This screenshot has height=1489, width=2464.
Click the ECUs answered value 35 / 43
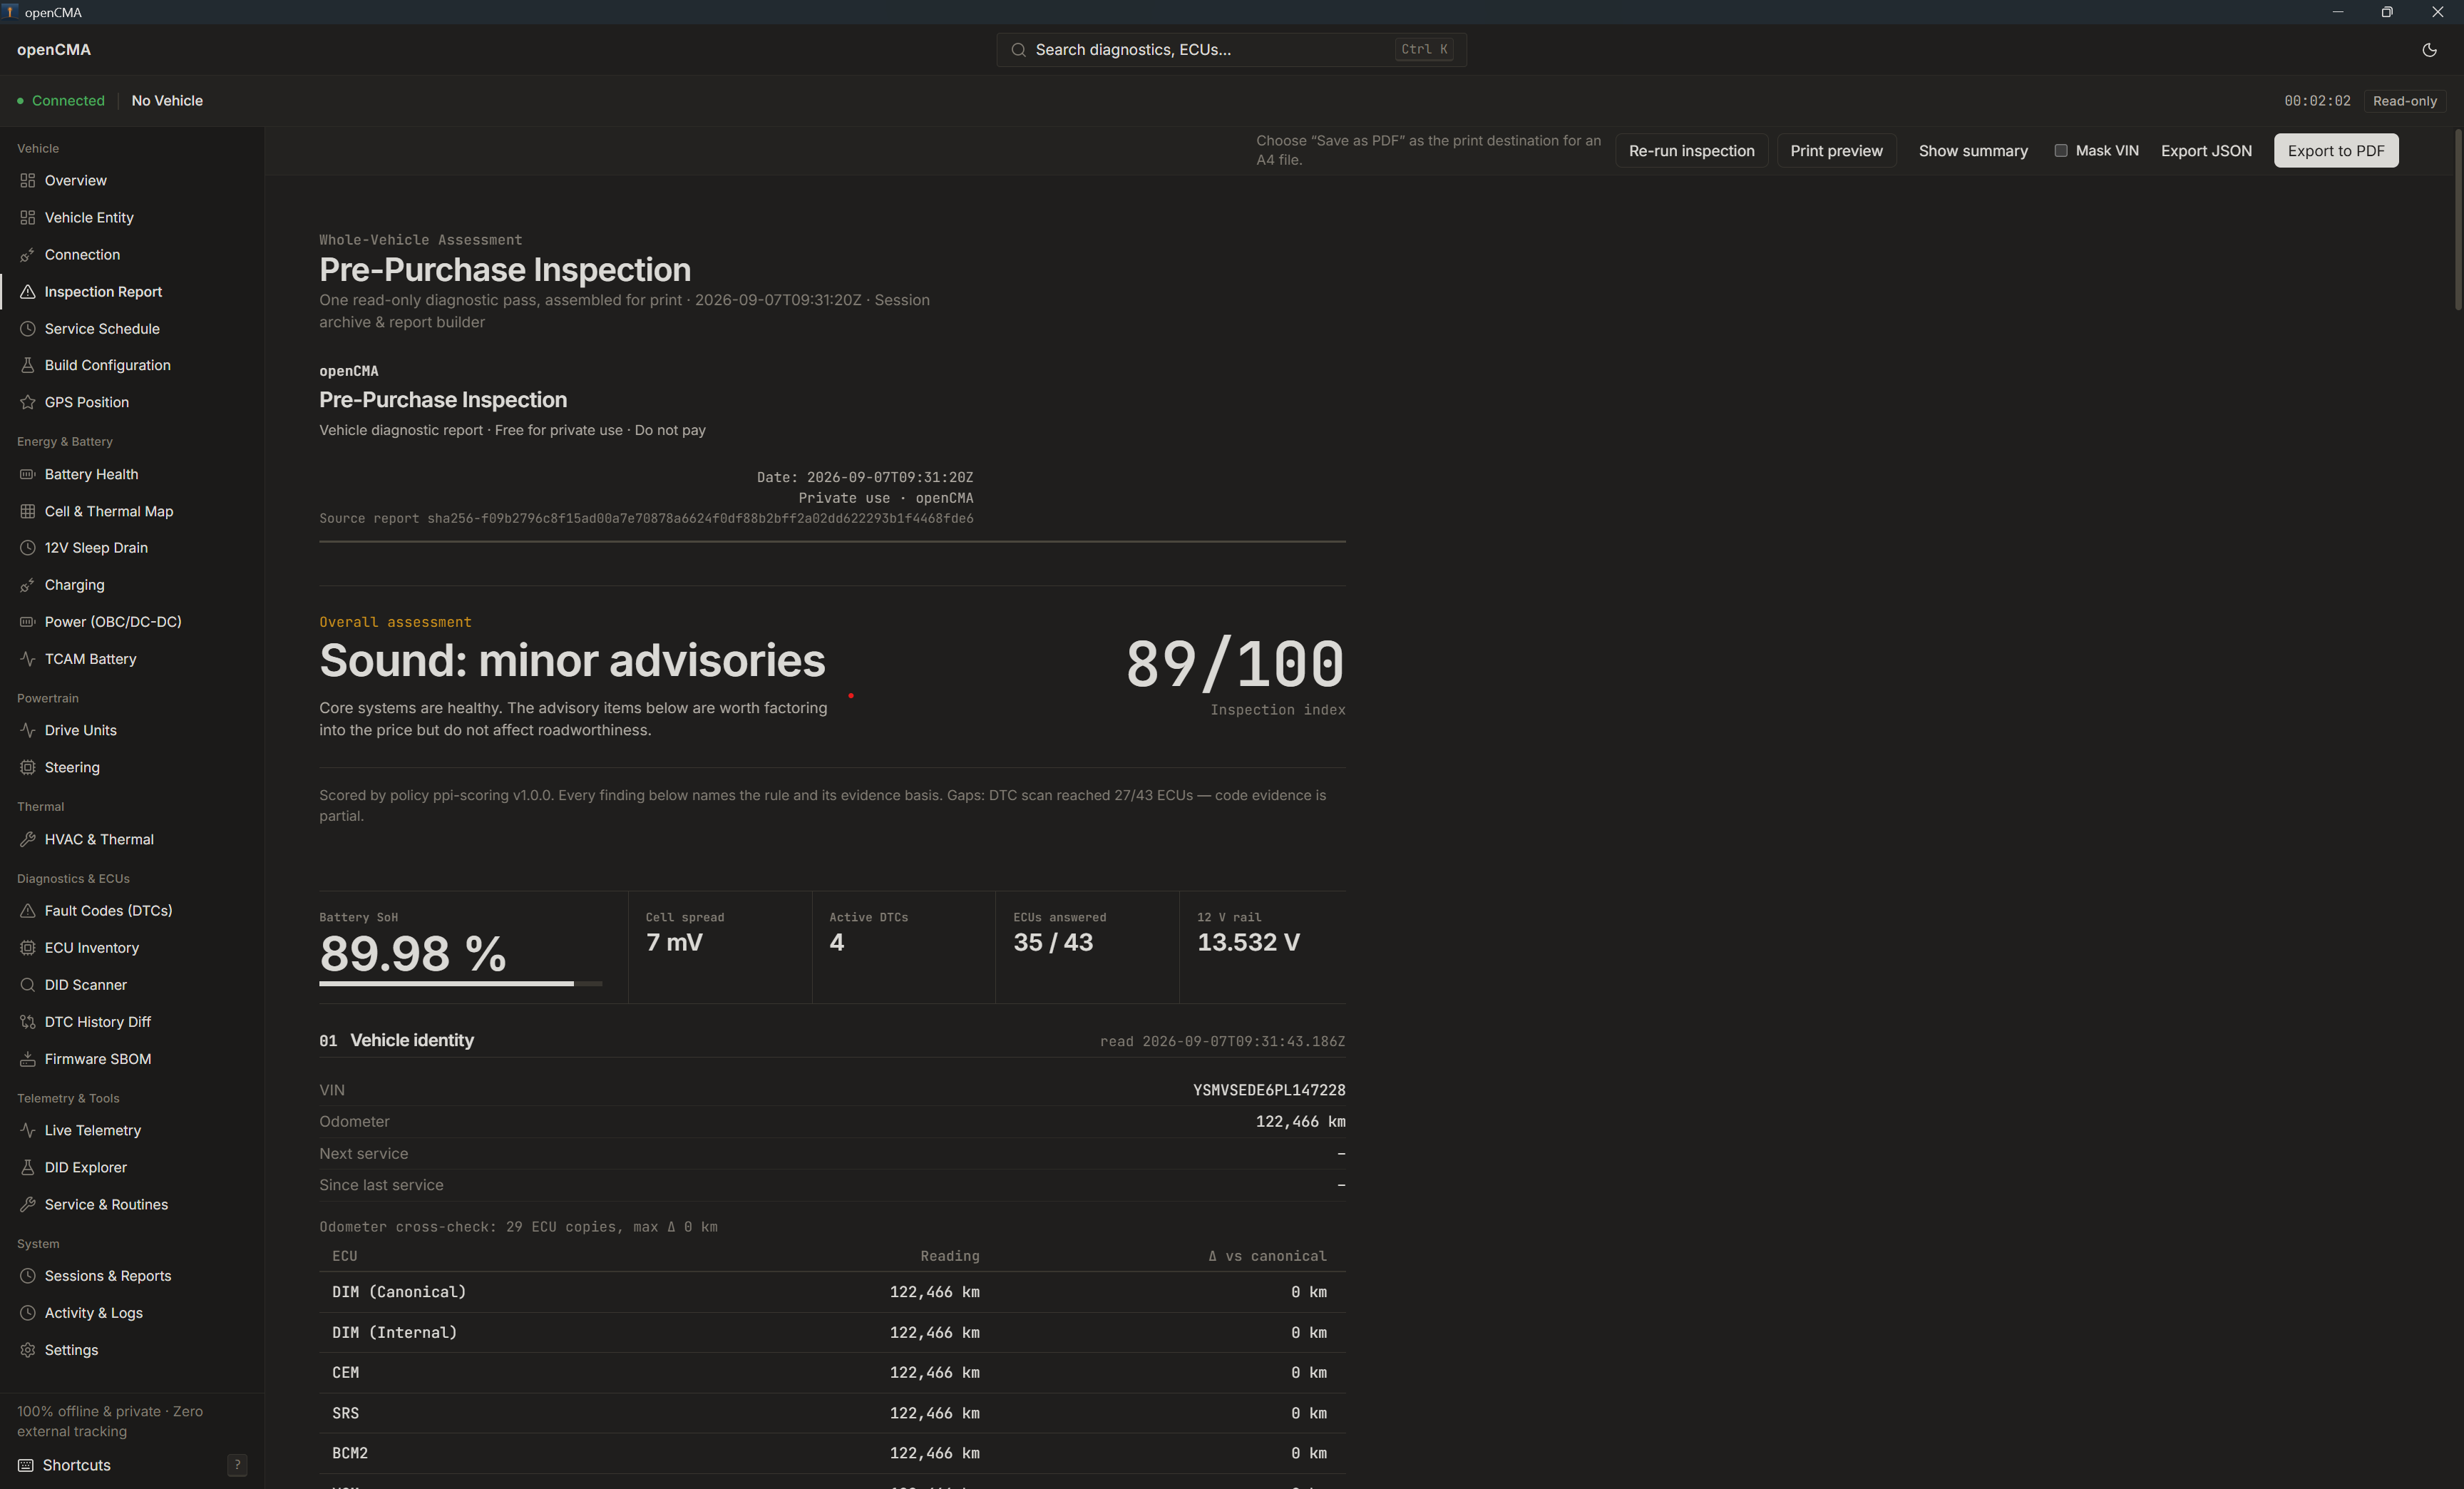pos(1053,942)
